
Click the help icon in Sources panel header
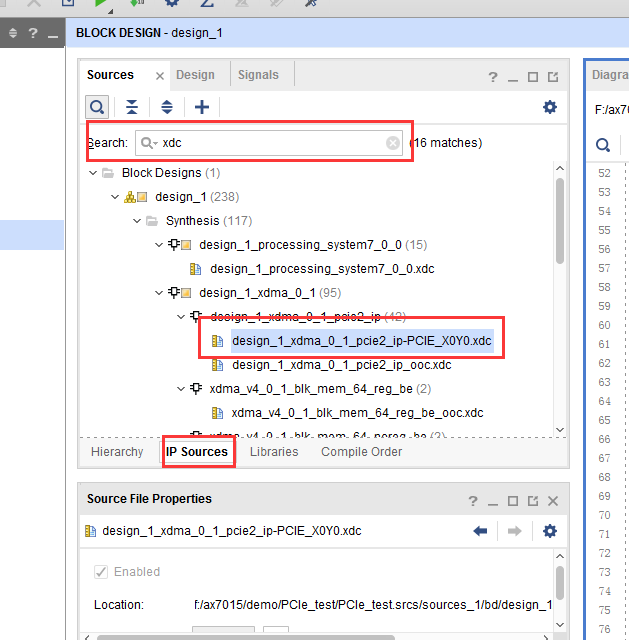coord(493,77)
